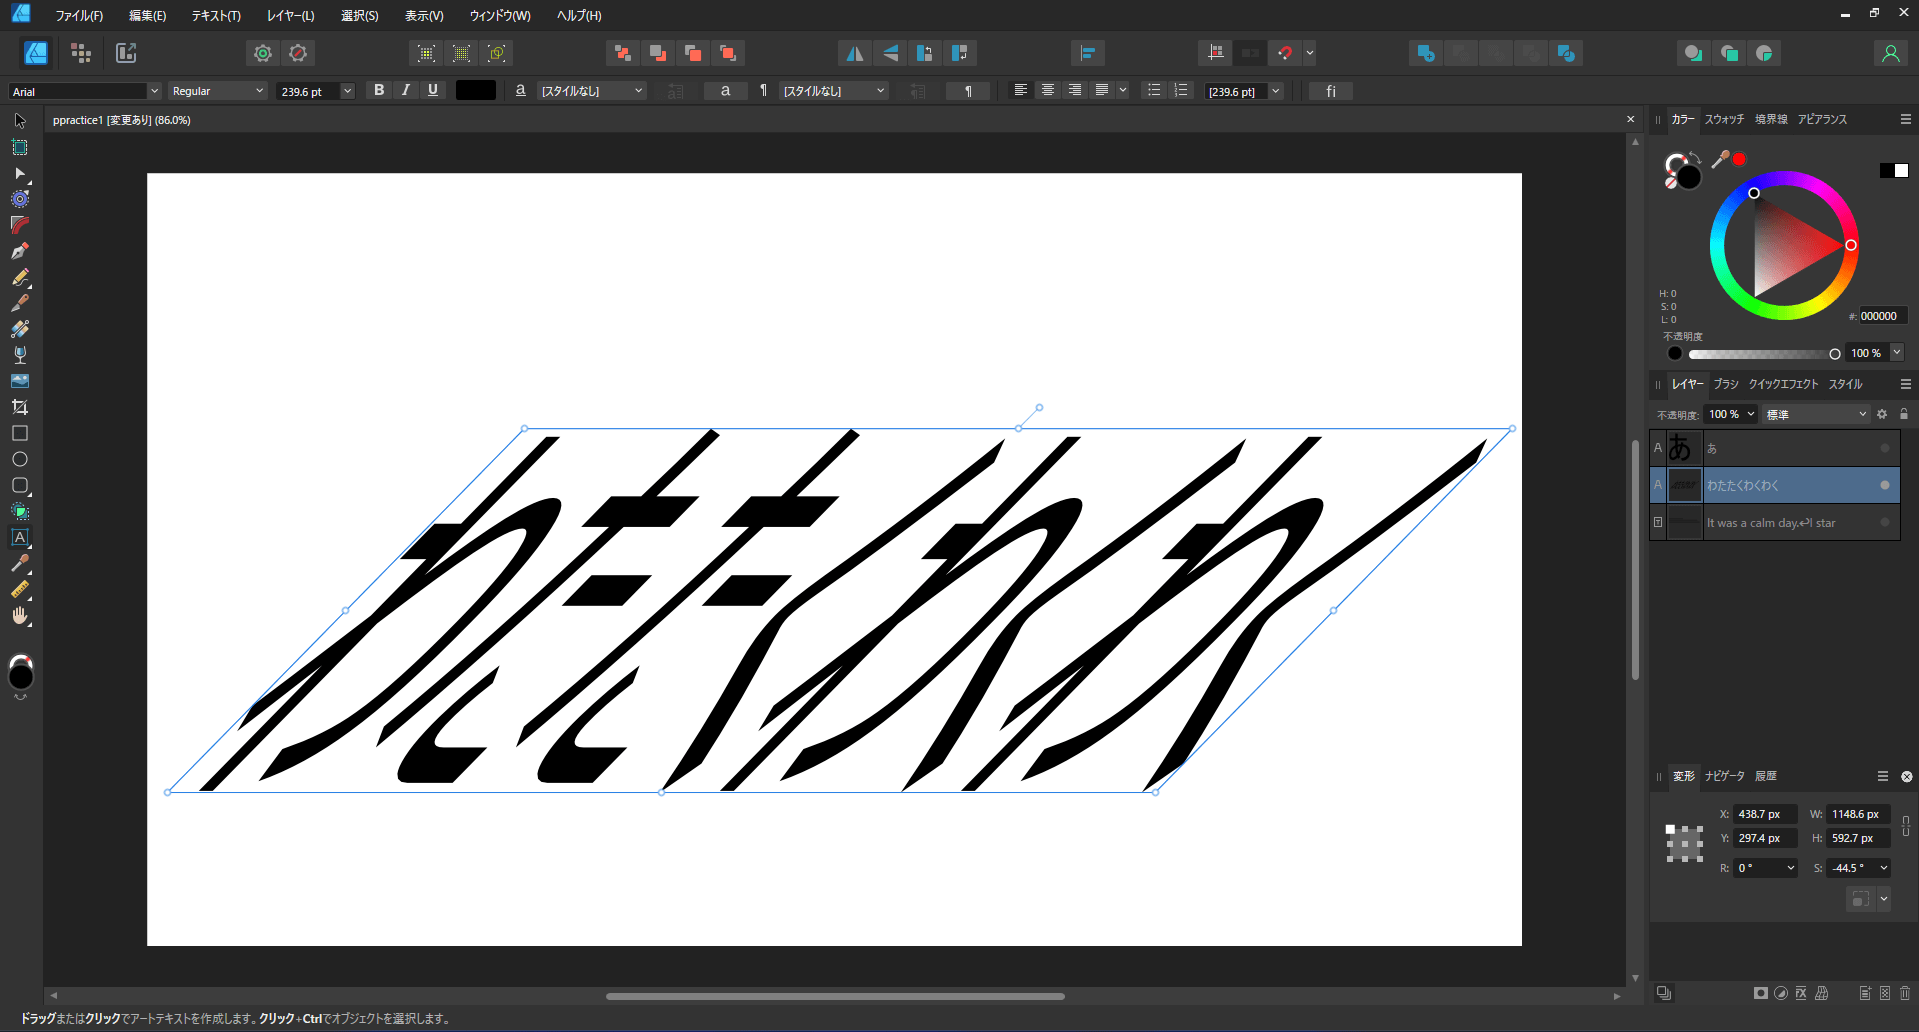Viewport: 1919px width, 1032px height.
Task: Click the horizontal flip icon
Action: (854, 52)
